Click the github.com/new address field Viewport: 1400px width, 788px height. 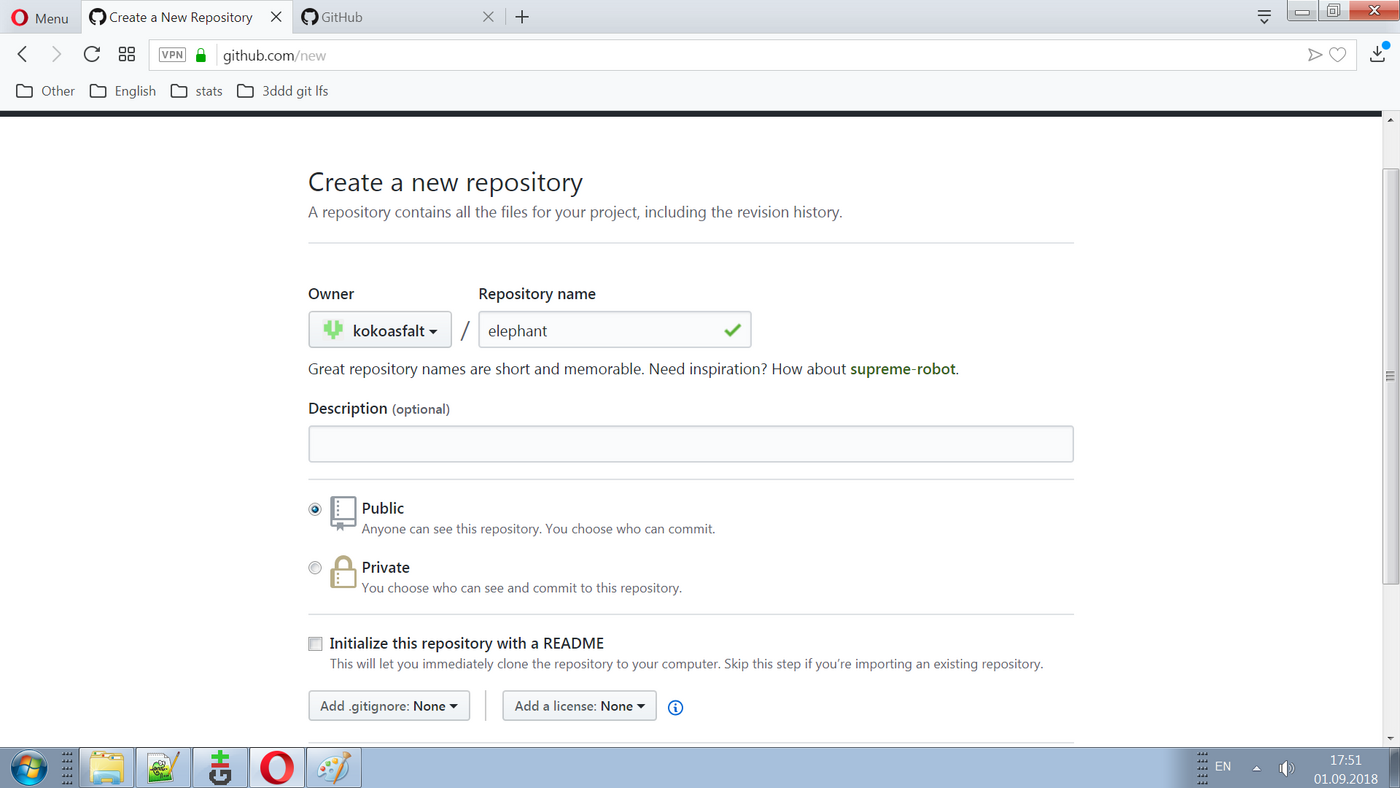pos(750,55)
